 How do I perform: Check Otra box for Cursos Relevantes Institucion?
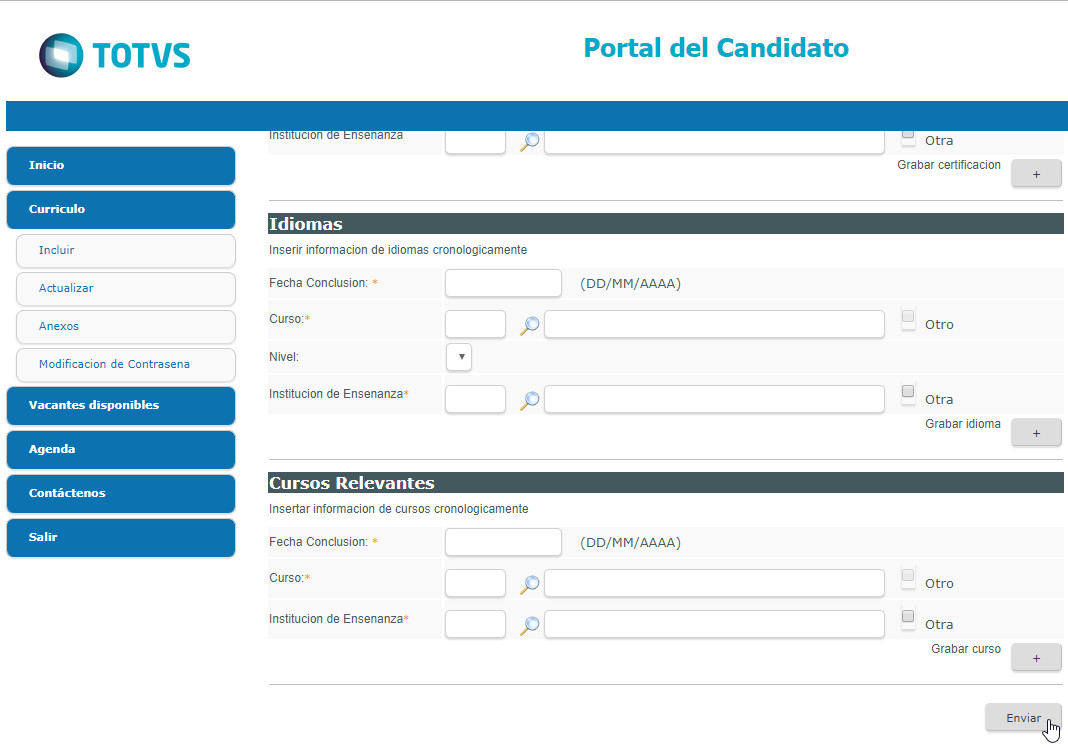pos(908,617)
